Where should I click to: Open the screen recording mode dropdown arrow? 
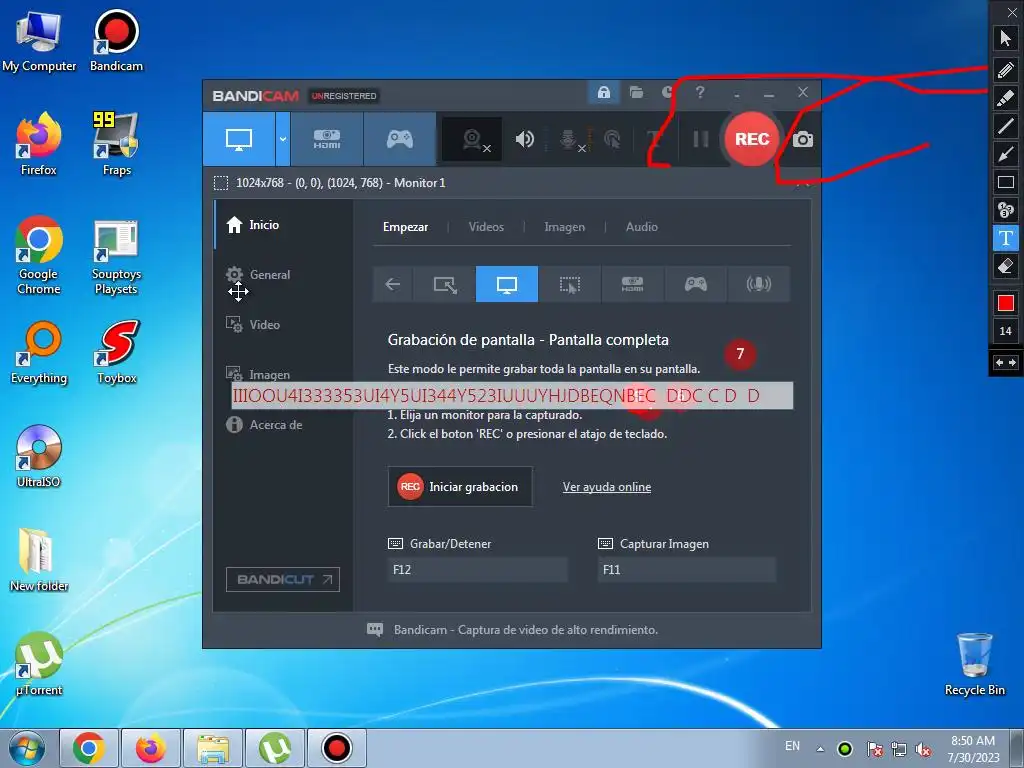pyautogui.click(x=283, y=139)
